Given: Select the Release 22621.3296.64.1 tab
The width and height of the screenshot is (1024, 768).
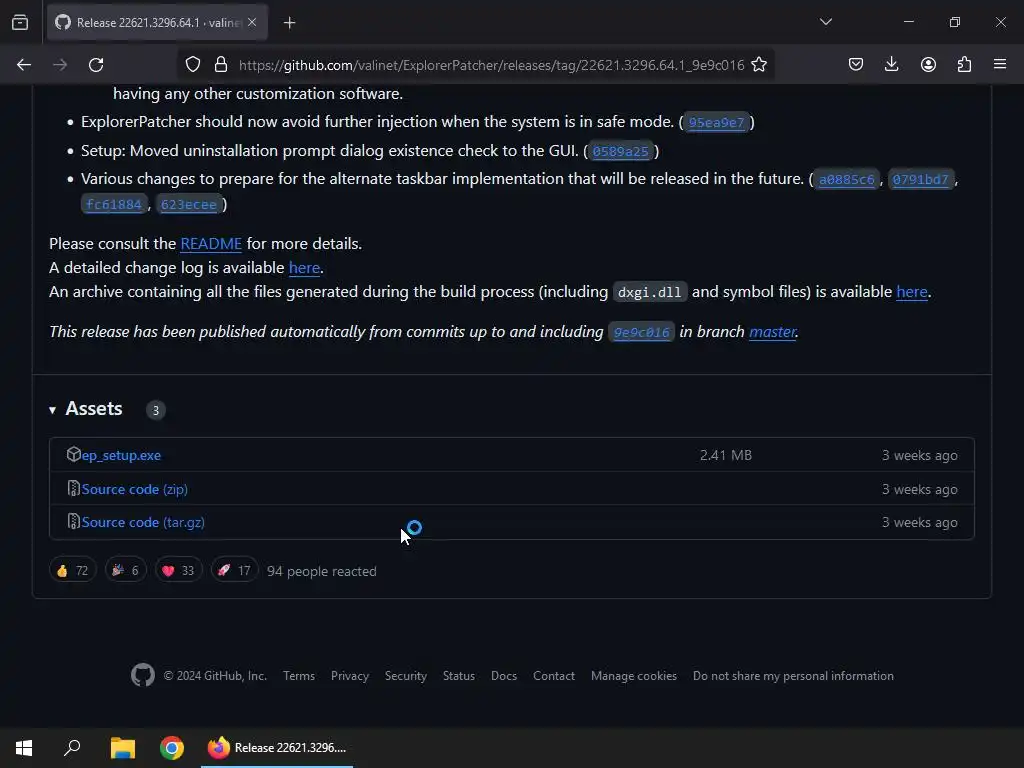Looking at the screenshot, I should point(157,23).
